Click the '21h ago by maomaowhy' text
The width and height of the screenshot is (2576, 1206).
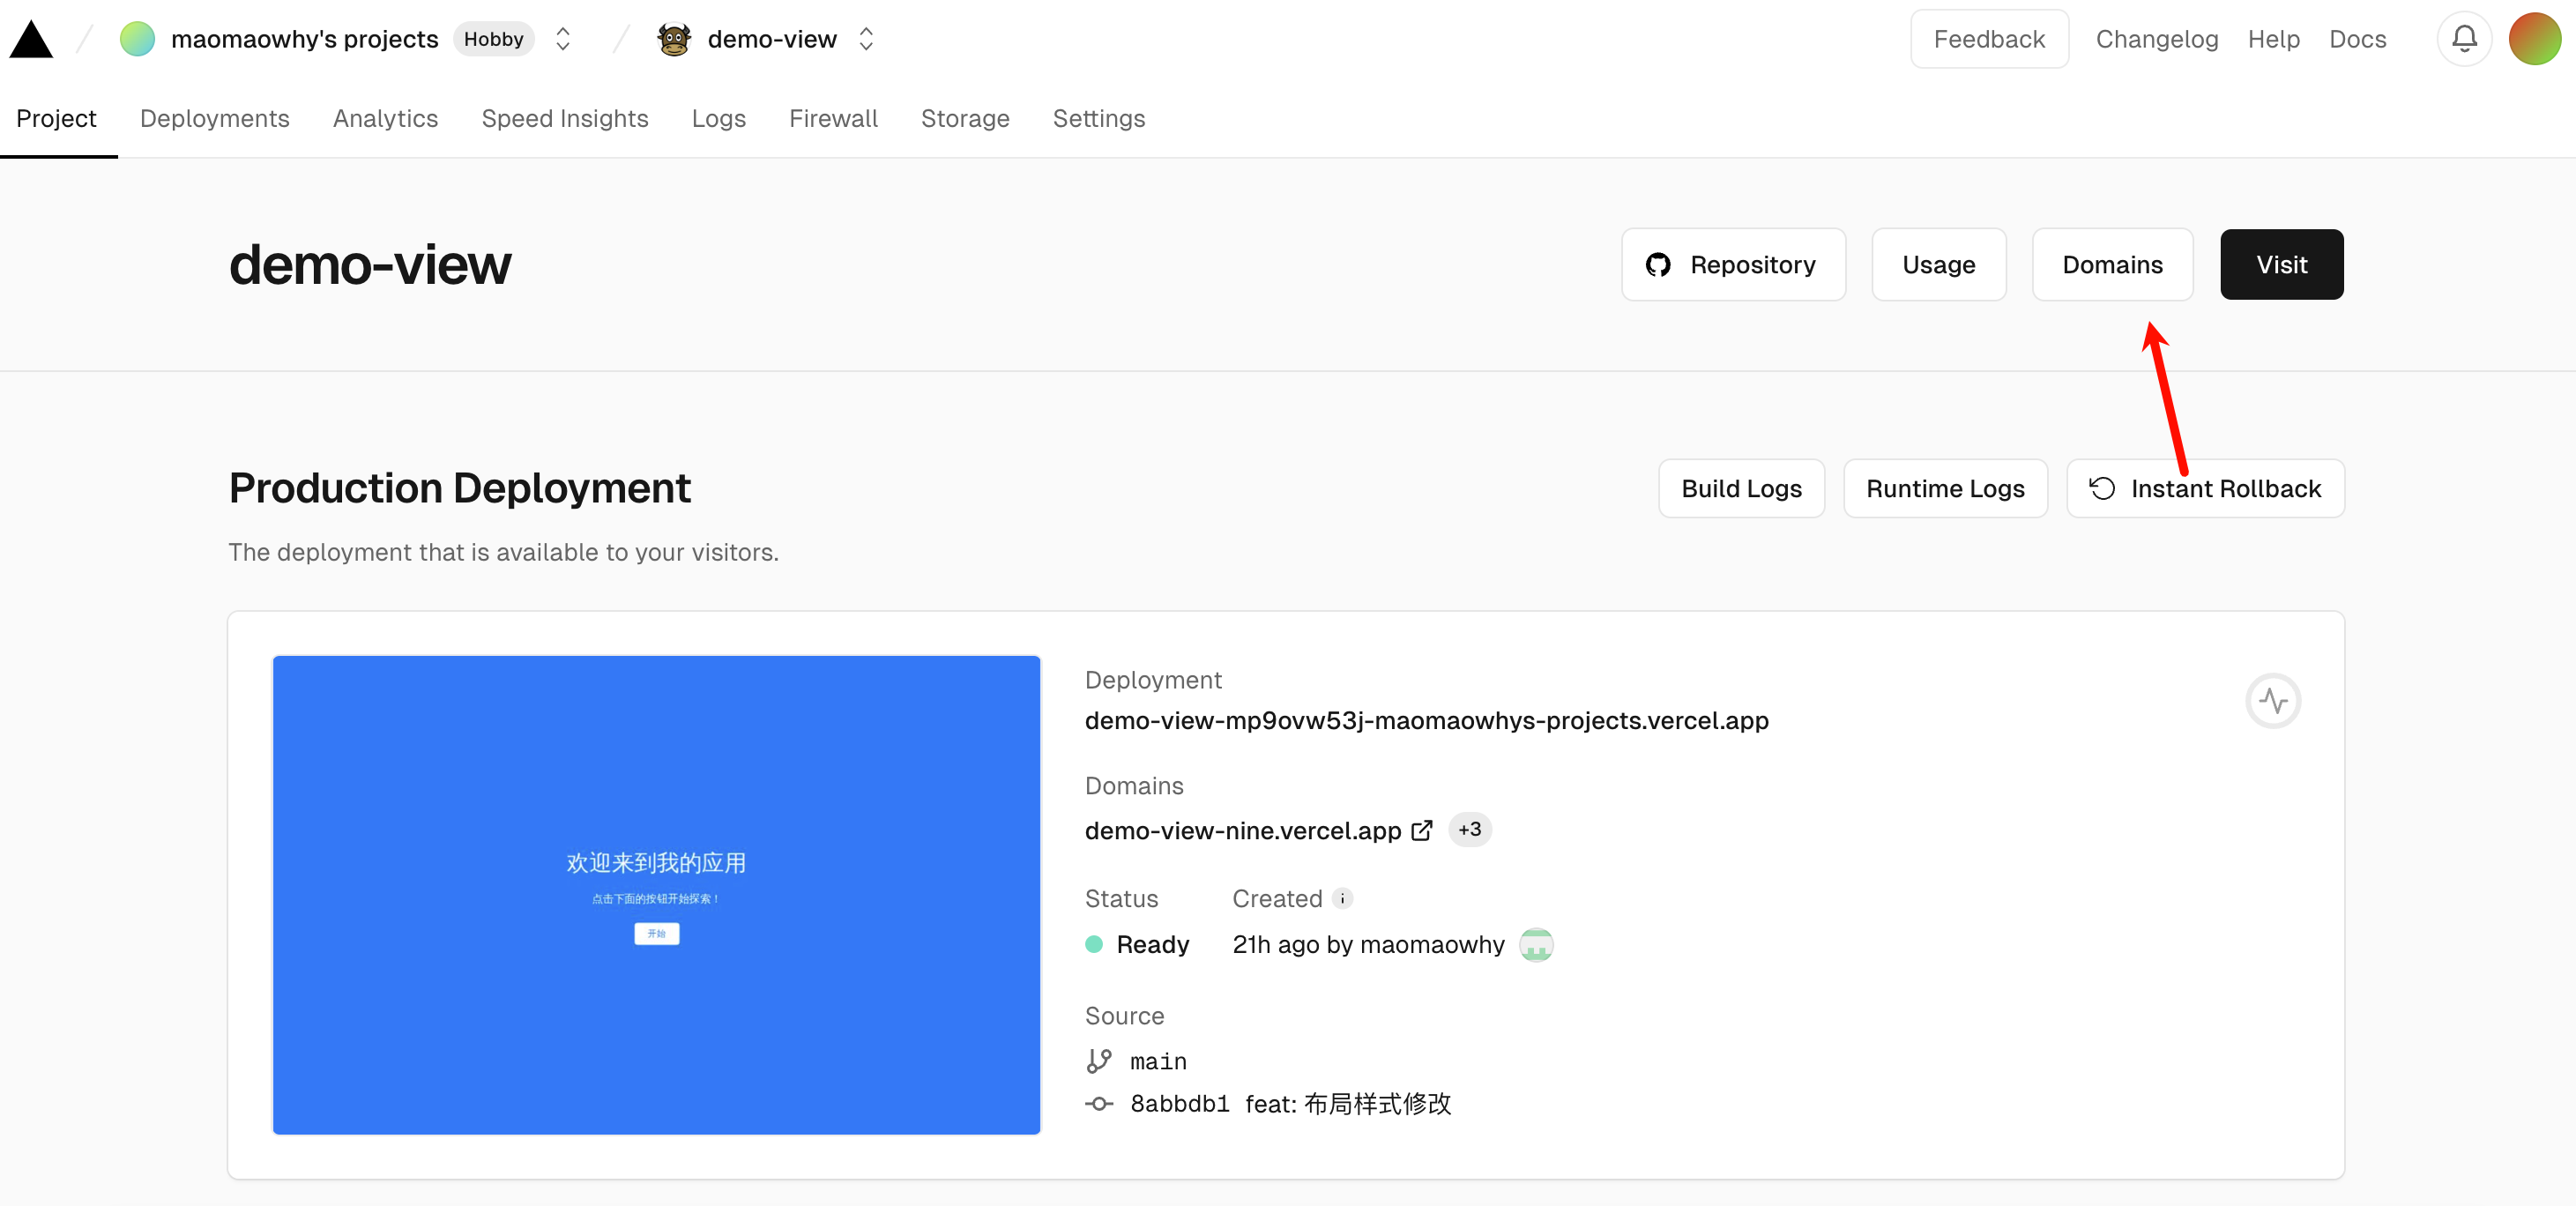(x=1368, y=944)
